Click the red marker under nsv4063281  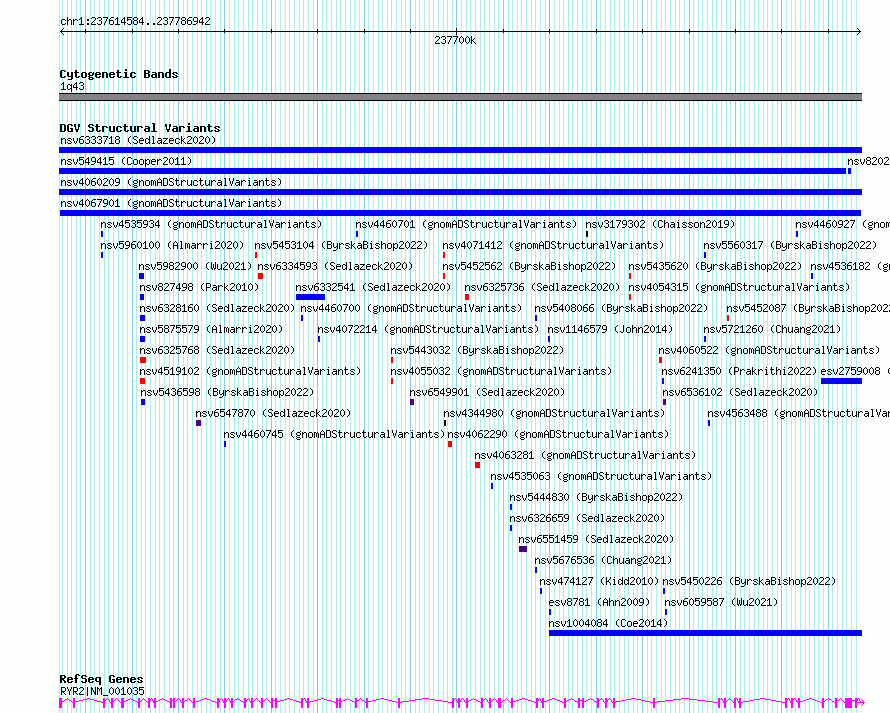(477, 465)
